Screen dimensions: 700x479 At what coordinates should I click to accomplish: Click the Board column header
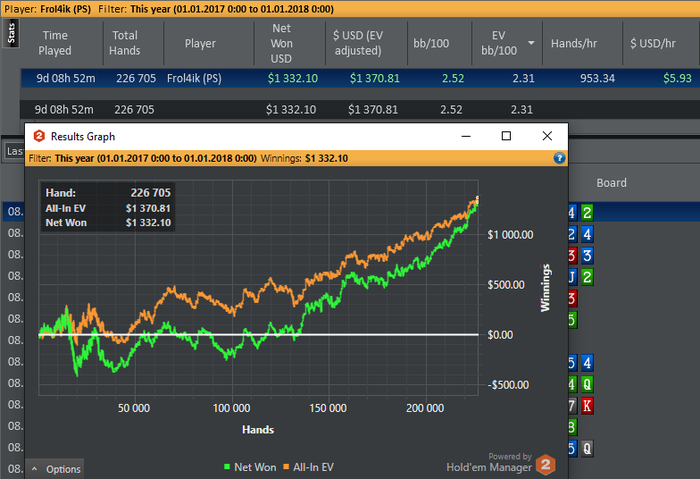pos(612,183)
